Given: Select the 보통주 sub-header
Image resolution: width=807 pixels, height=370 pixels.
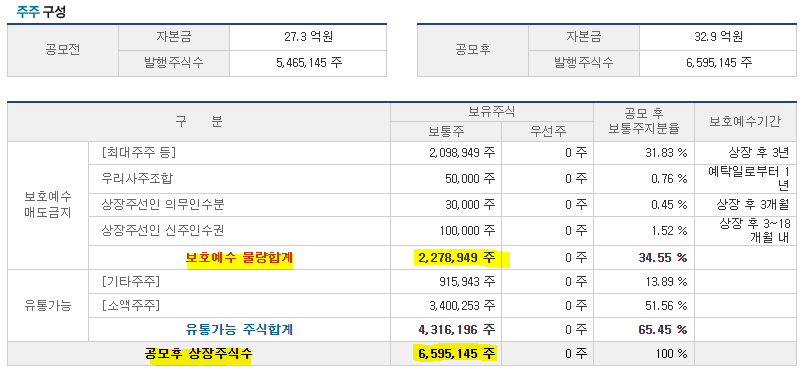Looking at the screenshot, I should 446,131.
